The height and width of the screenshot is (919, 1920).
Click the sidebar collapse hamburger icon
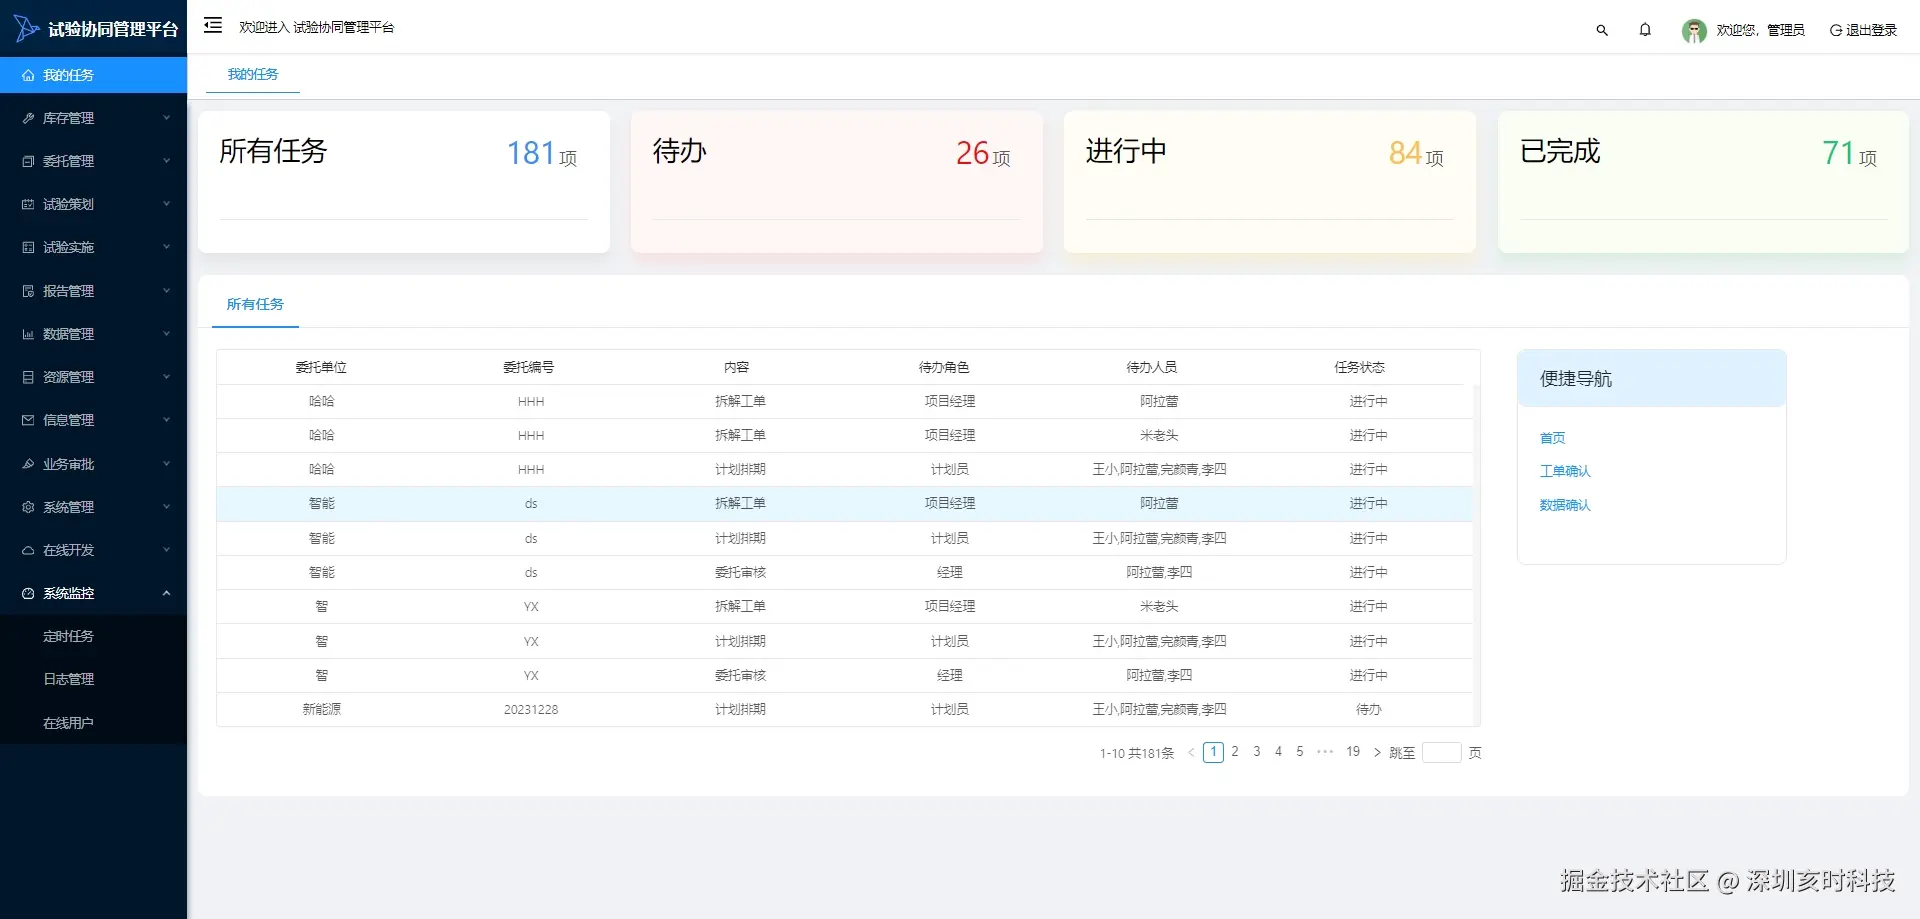213,26
